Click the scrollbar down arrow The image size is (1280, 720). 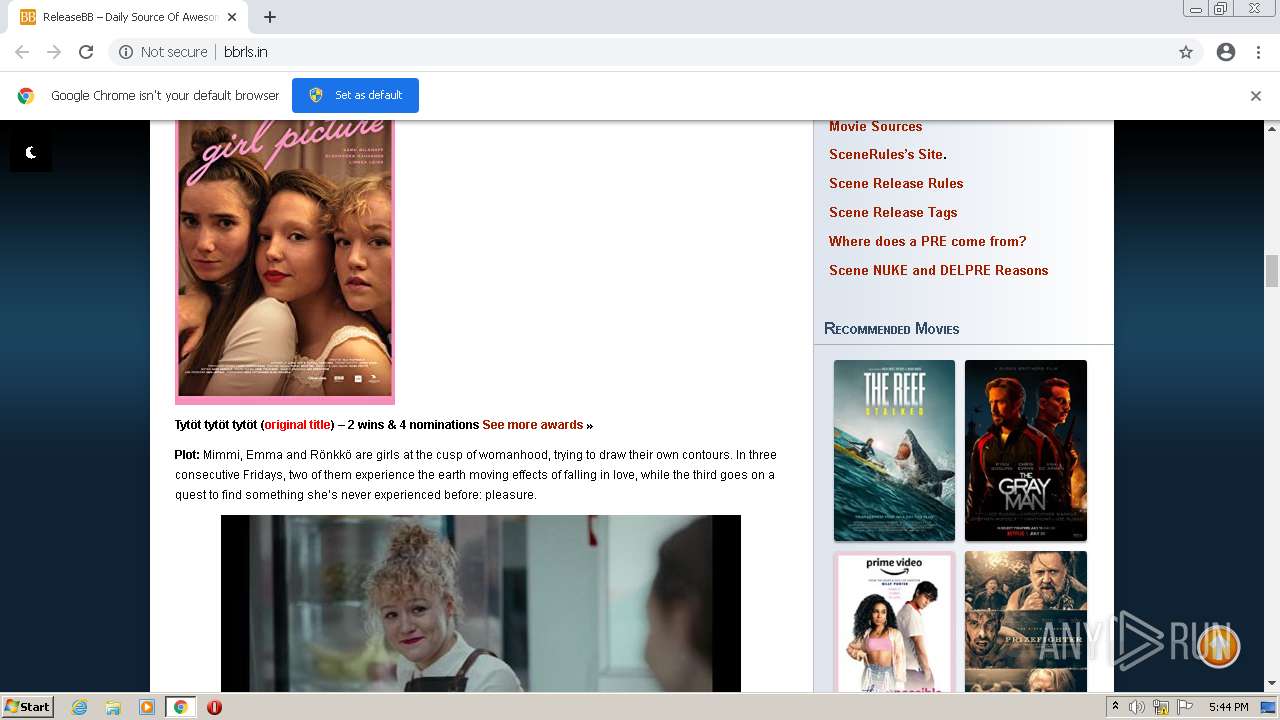point(1272,684)
